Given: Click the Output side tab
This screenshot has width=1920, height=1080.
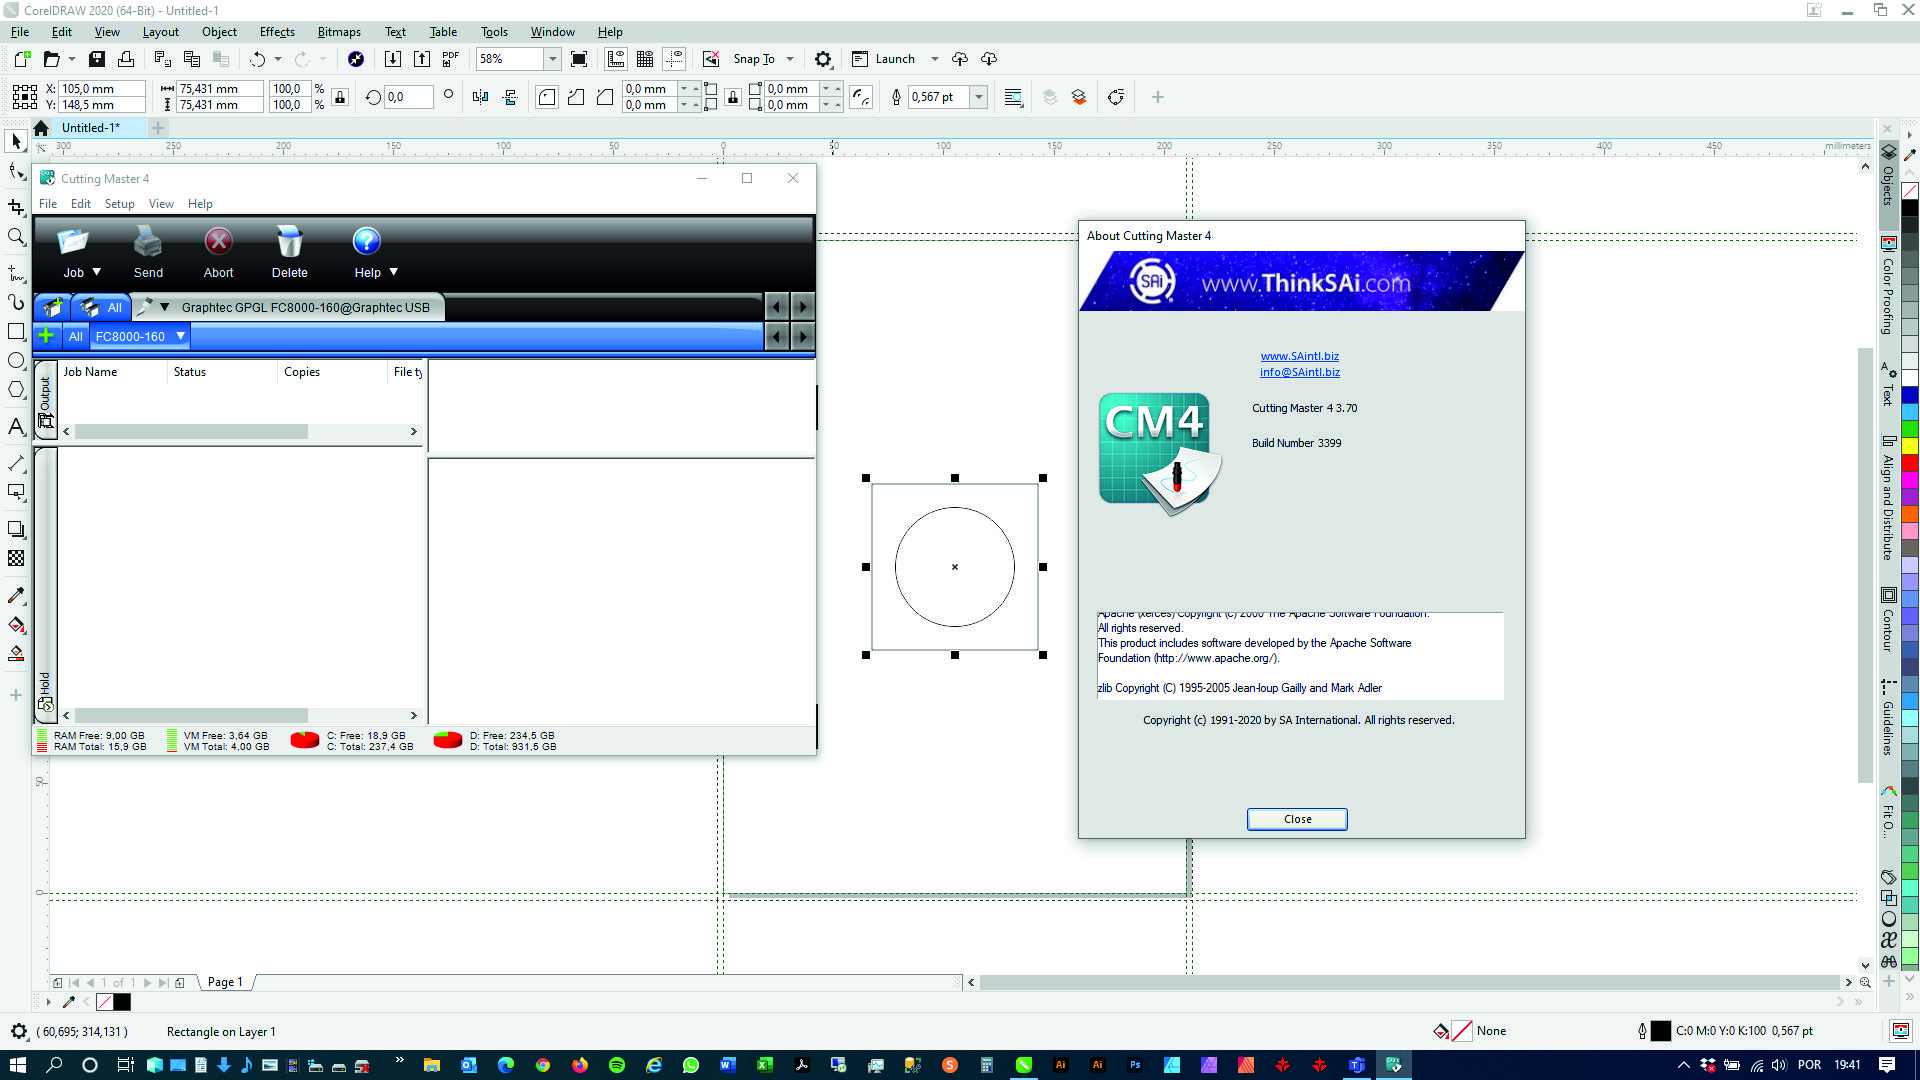Looking at the screenshot, I should click(x=45, y=400).
